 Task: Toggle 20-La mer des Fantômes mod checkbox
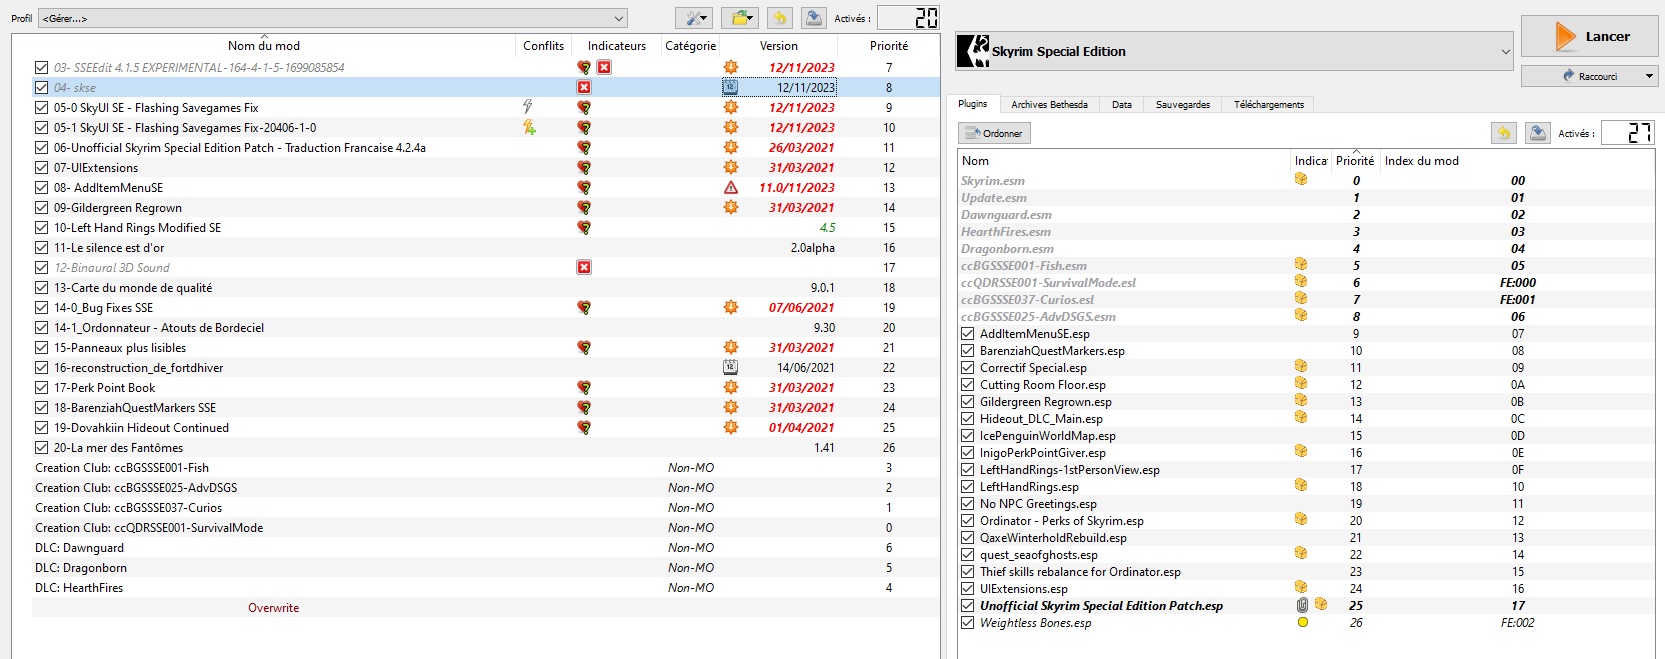(41, 447)
